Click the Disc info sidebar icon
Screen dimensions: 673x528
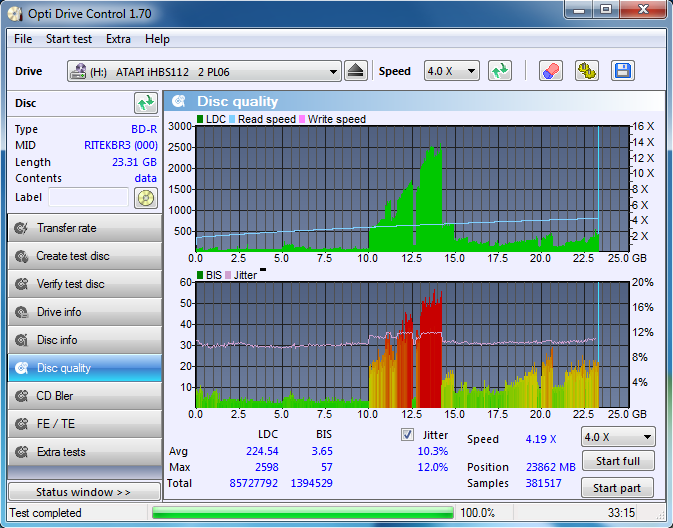click(x=21, y=340)
